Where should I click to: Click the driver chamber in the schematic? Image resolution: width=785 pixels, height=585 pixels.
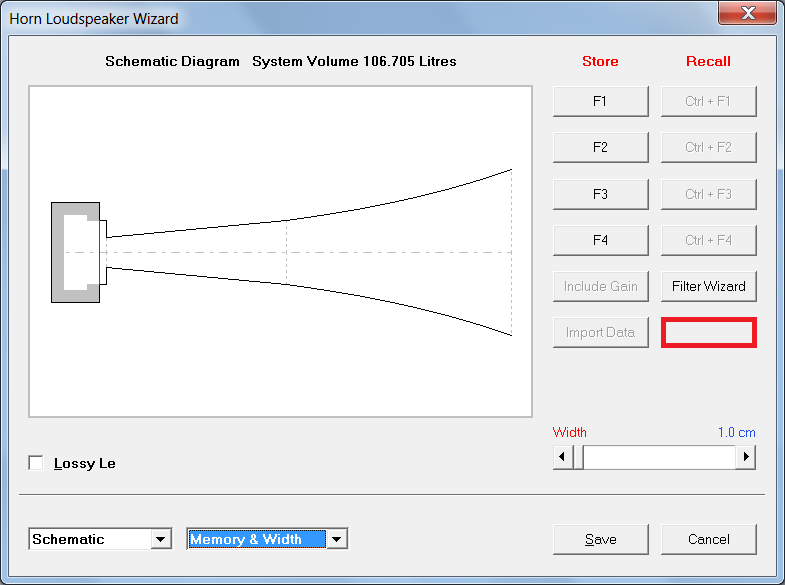(x=76, y=252)
